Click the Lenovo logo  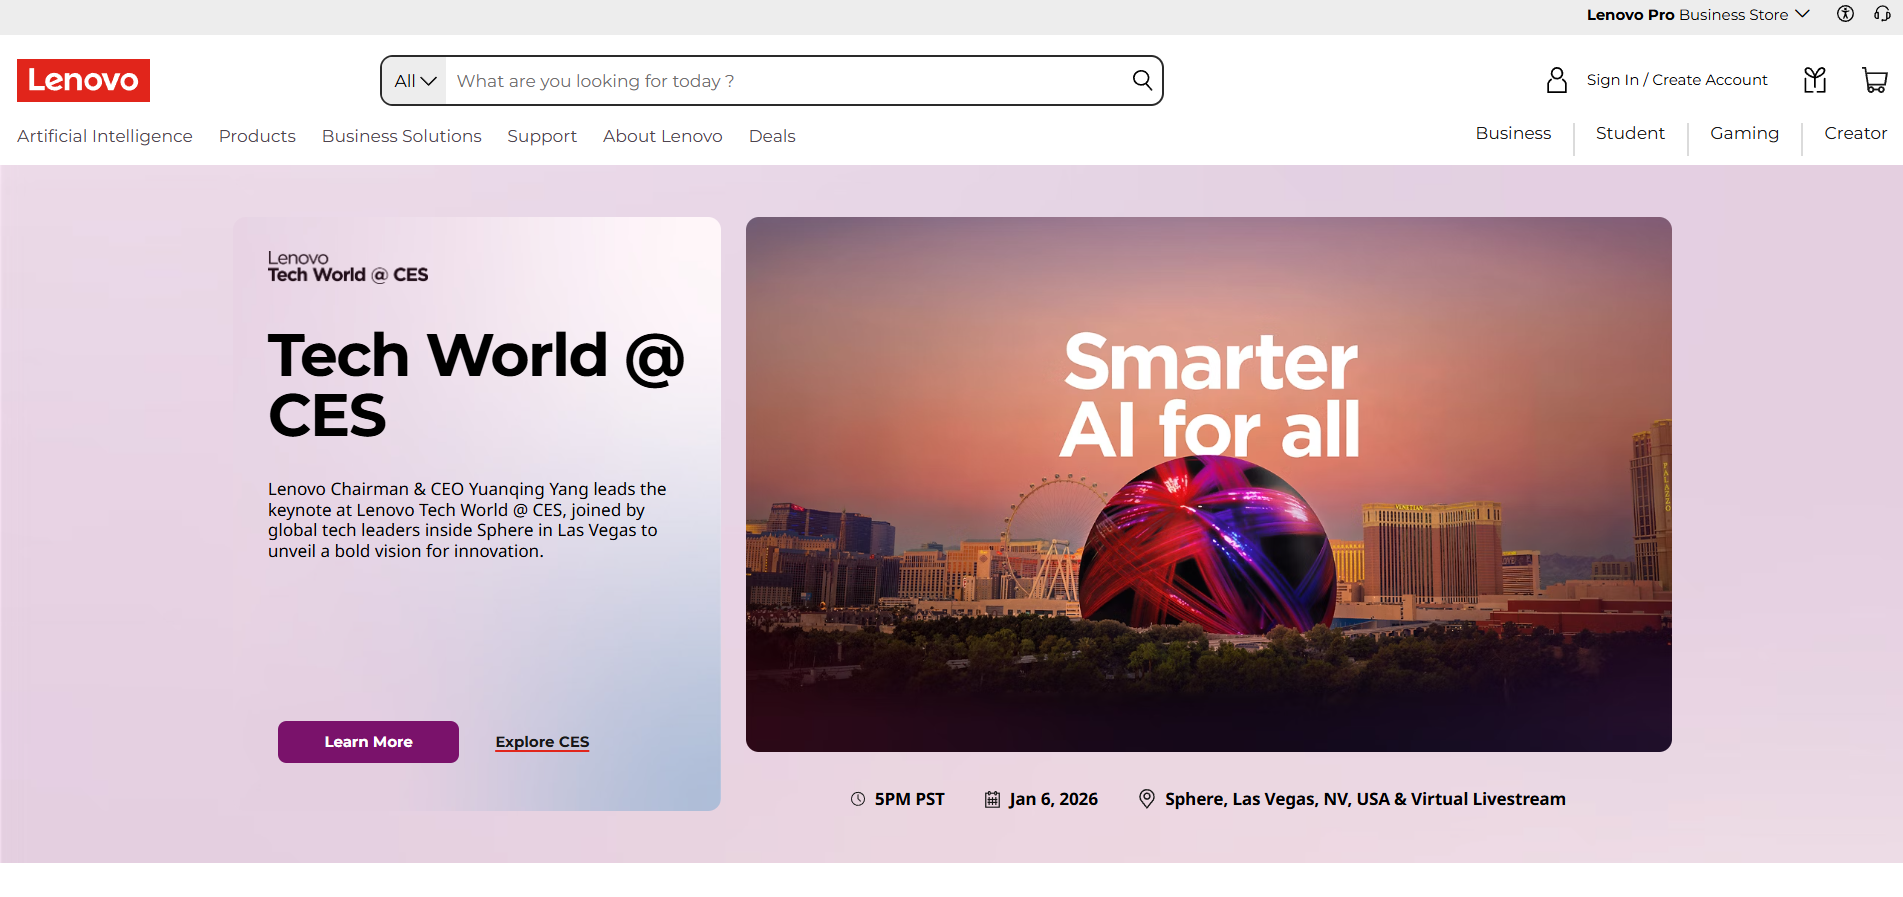tap(83, 80)
